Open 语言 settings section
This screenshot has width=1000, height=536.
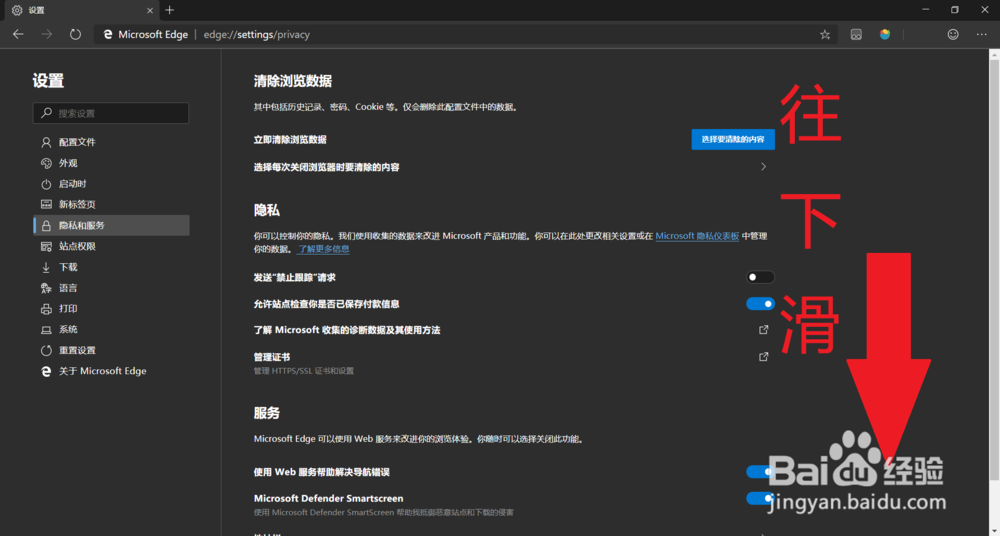(x=111, y=288)
